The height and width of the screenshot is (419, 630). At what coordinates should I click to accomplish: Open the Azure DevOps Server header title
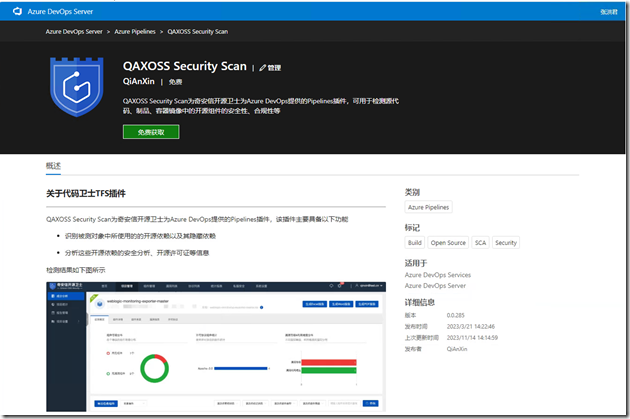pyautogui.click(x=60, y=12)
